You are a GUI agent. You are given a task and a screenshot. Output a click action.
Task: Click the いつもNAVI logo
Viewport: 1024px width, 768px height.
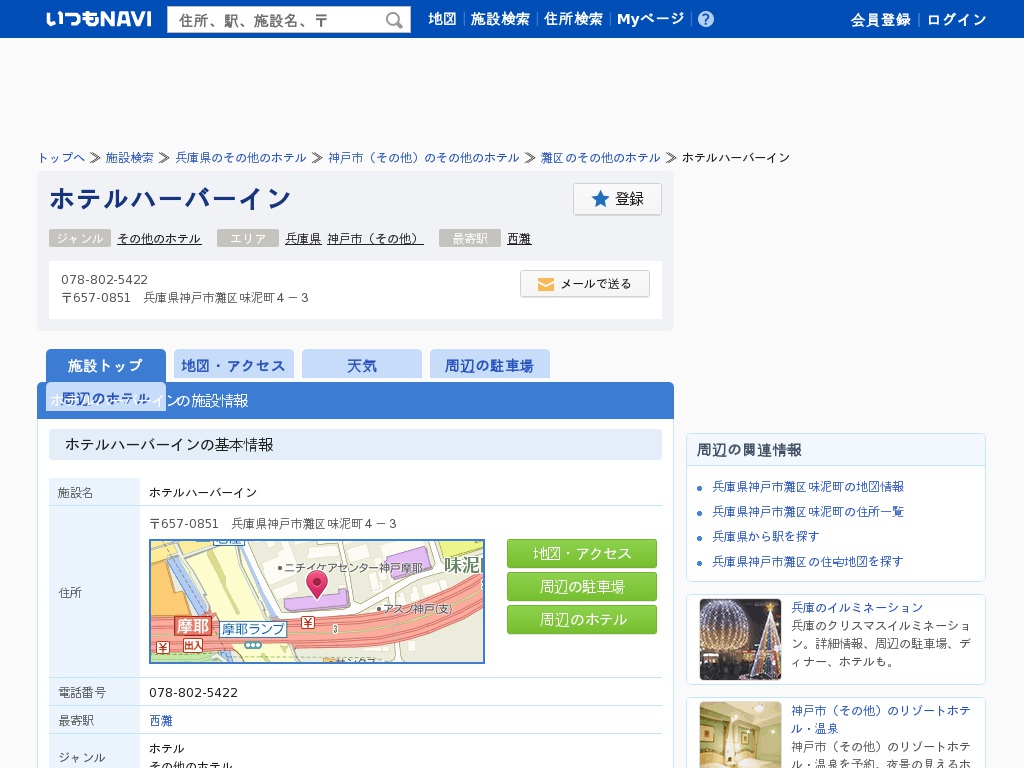point(99,19)
